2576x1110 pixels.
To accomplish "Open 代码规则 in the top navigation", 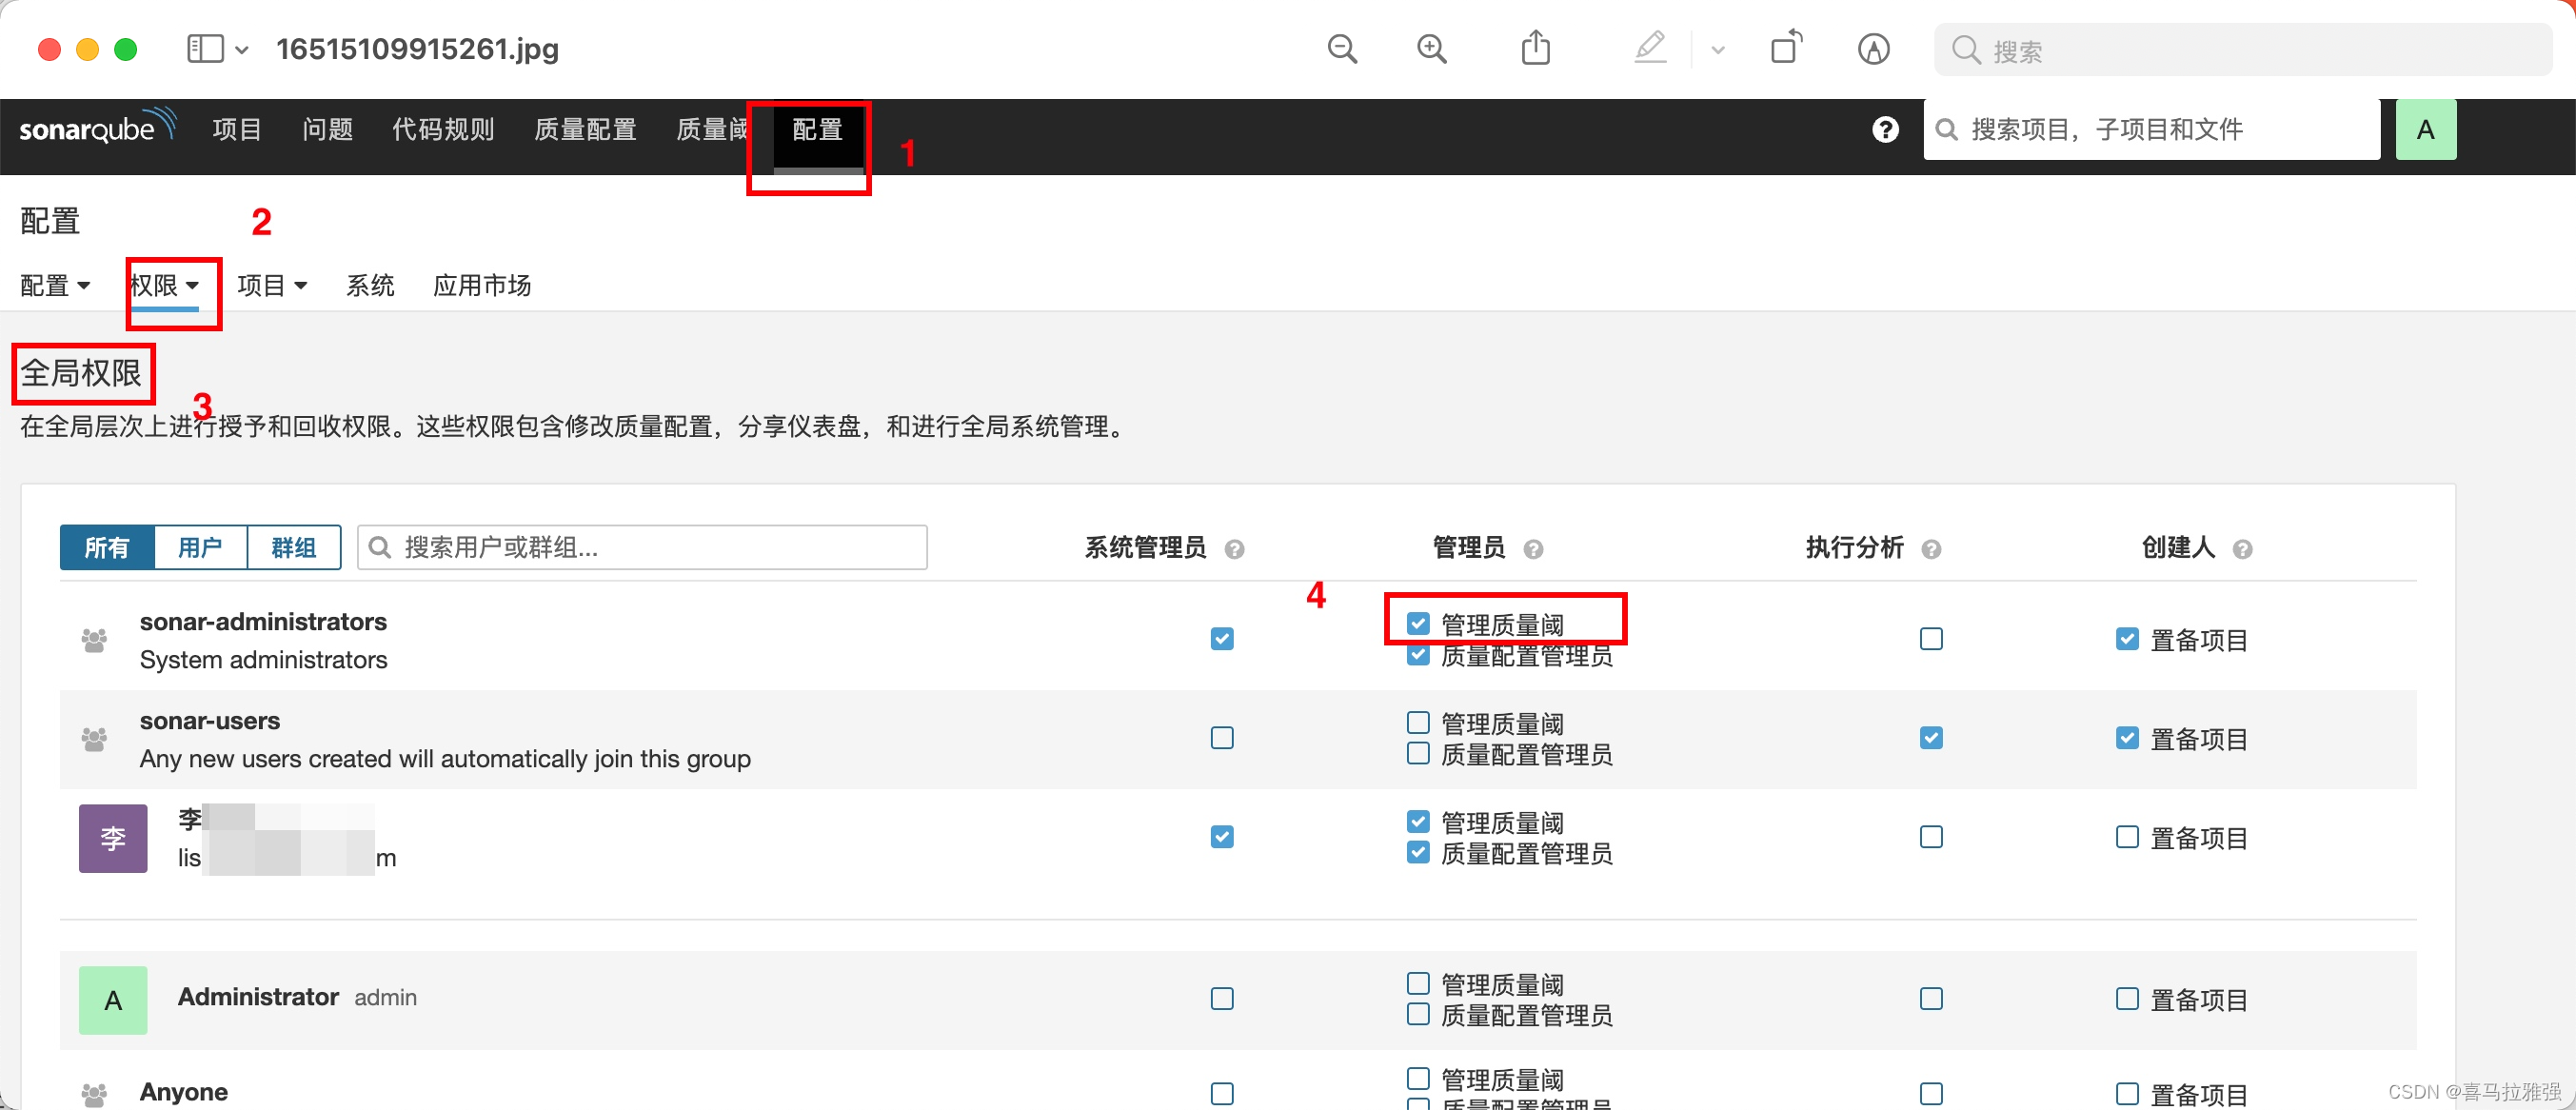I will point(443,129).
